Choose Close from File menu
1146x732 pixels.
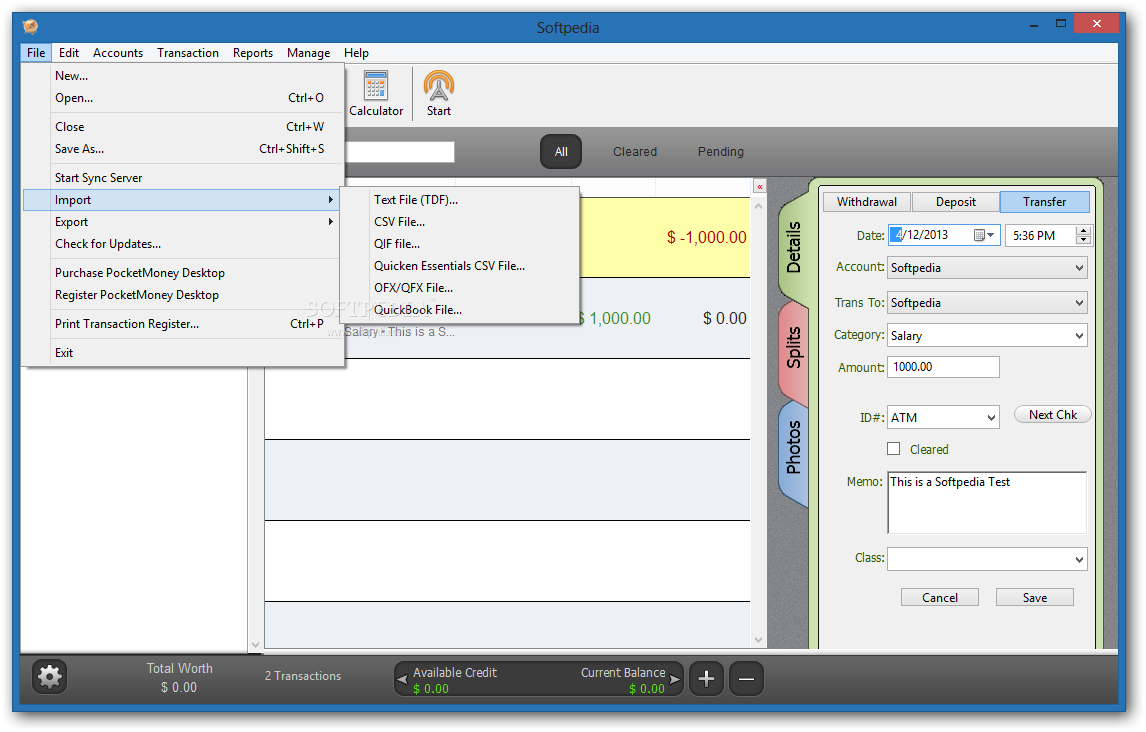181,127
